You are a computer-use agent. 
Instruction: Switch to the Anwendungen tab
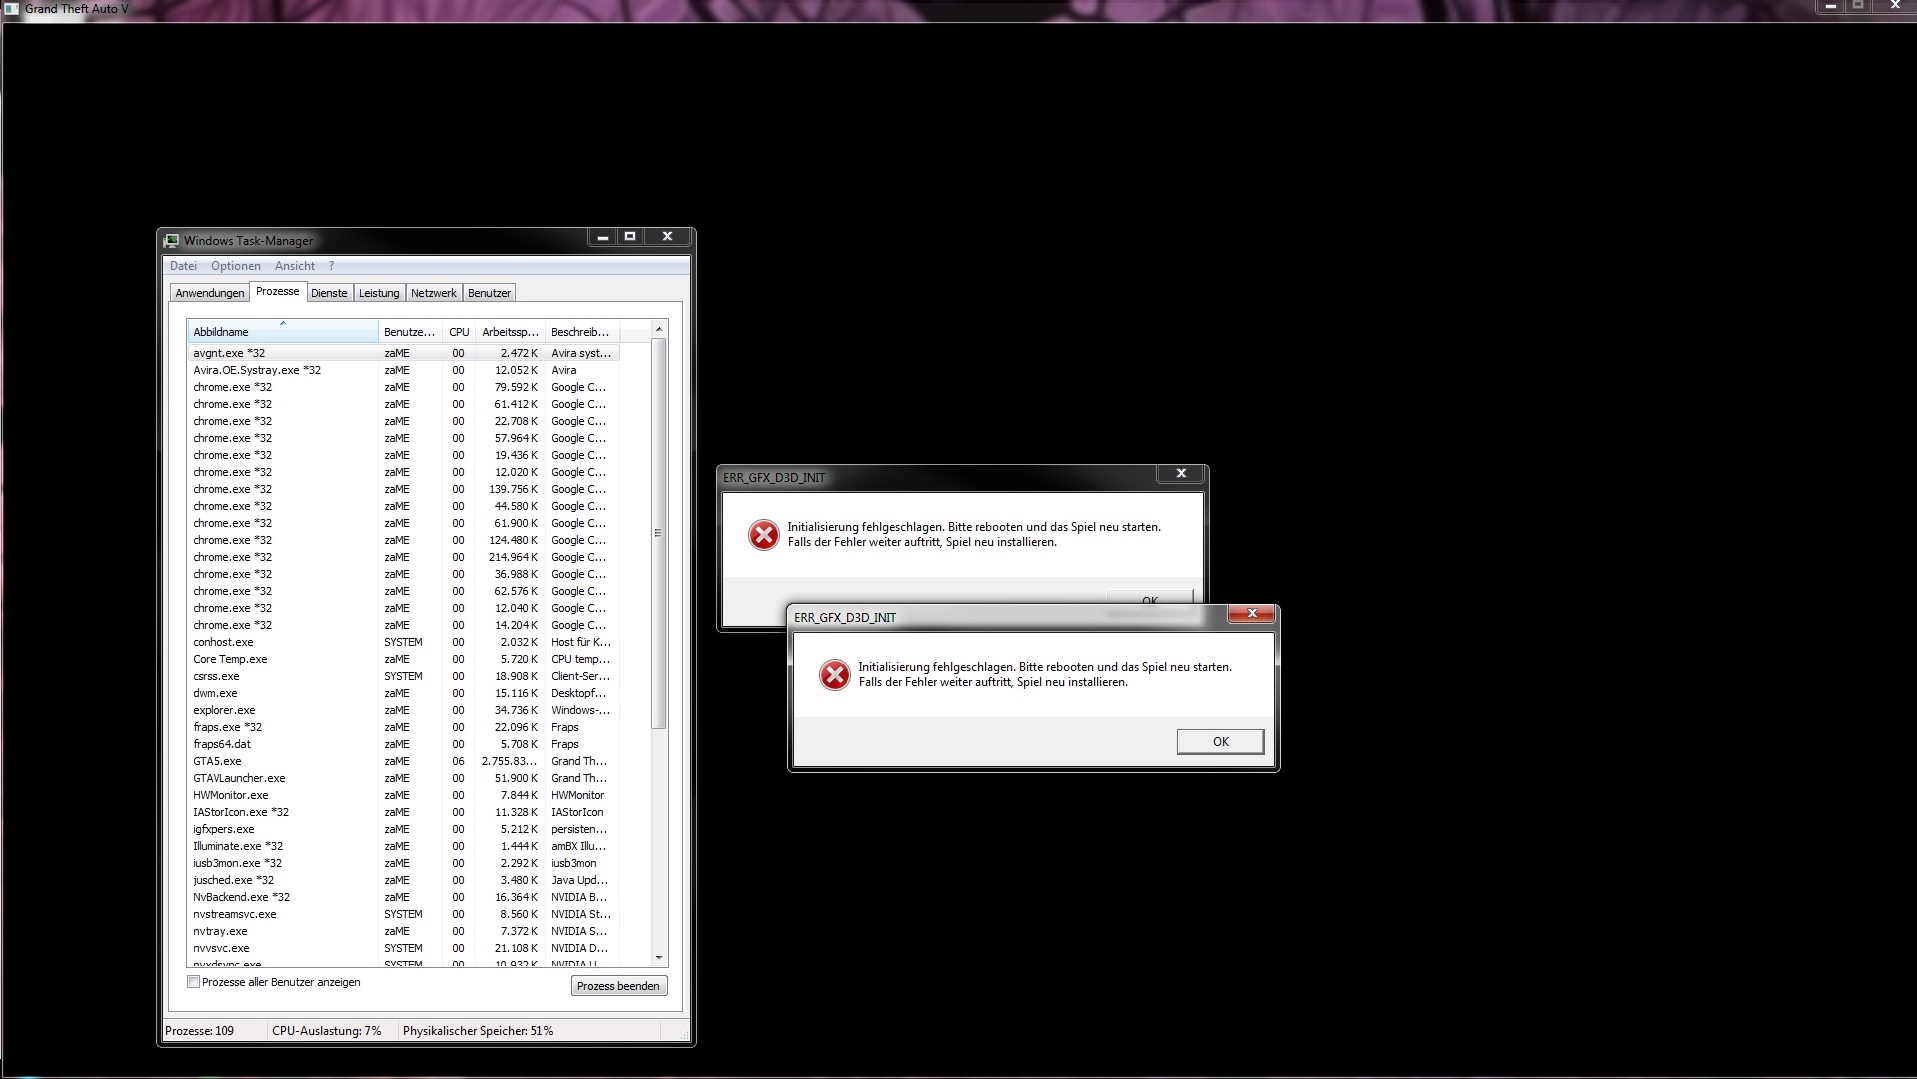[x=210, y=293]
